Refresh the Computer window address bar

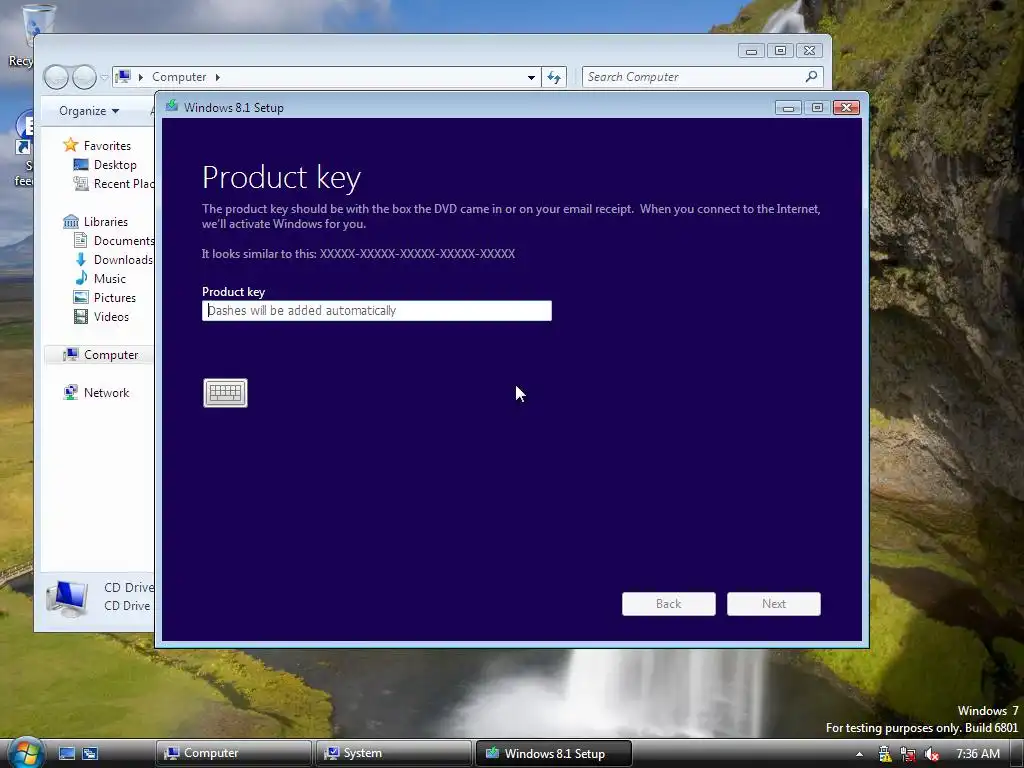point(554,77)
